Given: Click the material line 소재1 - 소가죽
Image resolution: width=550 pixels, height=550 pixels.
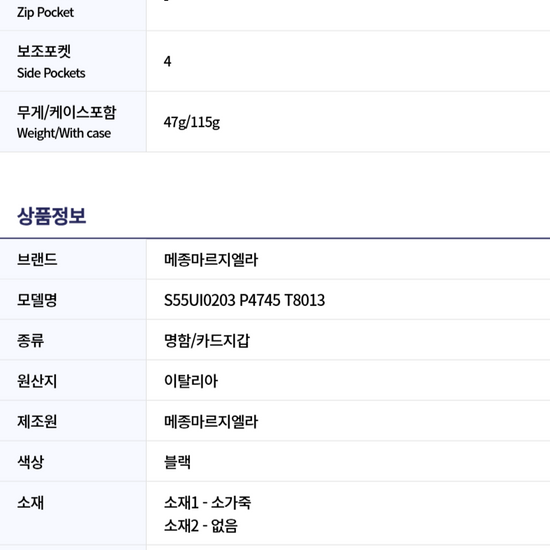Looking at the screenshot, I should [208, 503].
